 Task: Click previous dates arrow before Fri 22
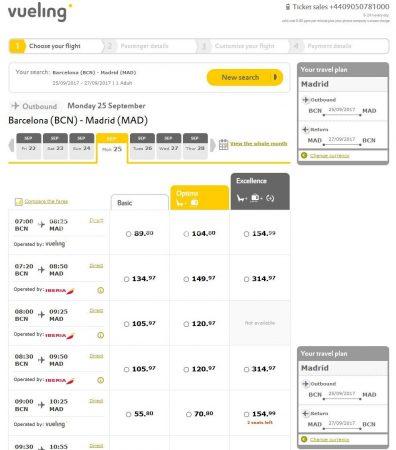(x=12, y=146)
